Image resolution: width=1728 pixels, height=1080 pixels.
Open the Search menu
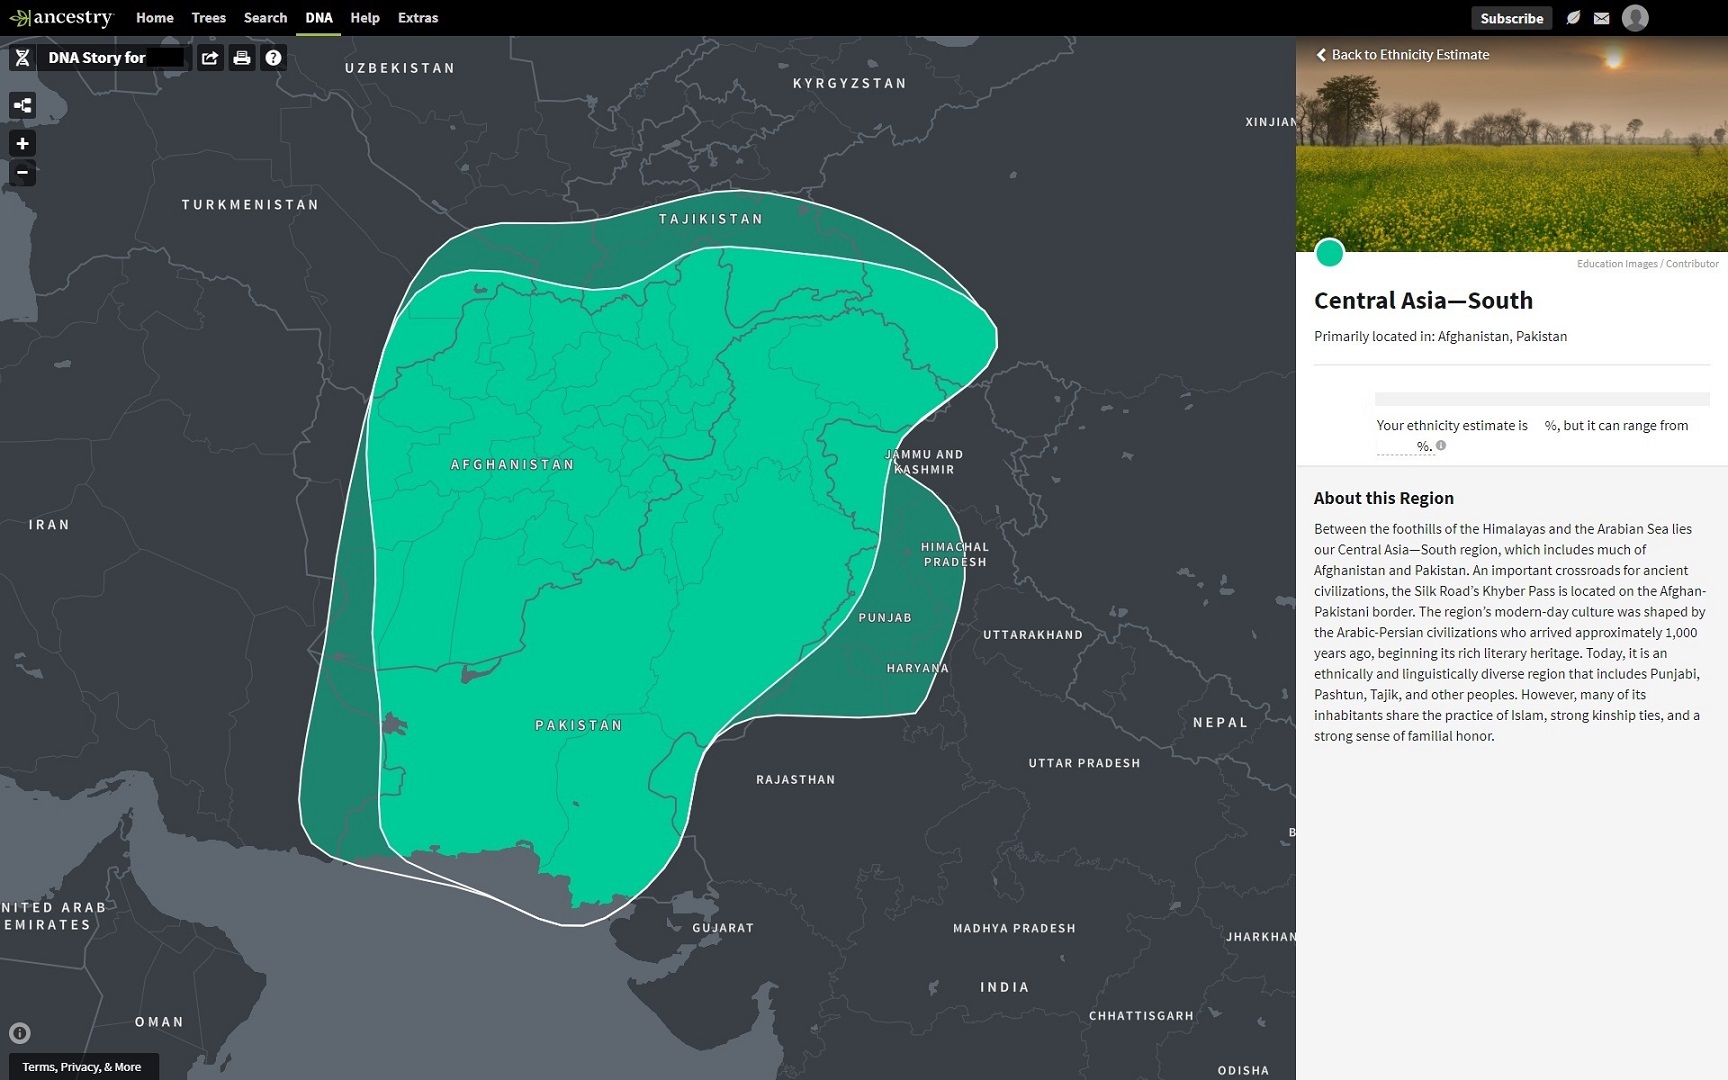click(x=265, y=18)
